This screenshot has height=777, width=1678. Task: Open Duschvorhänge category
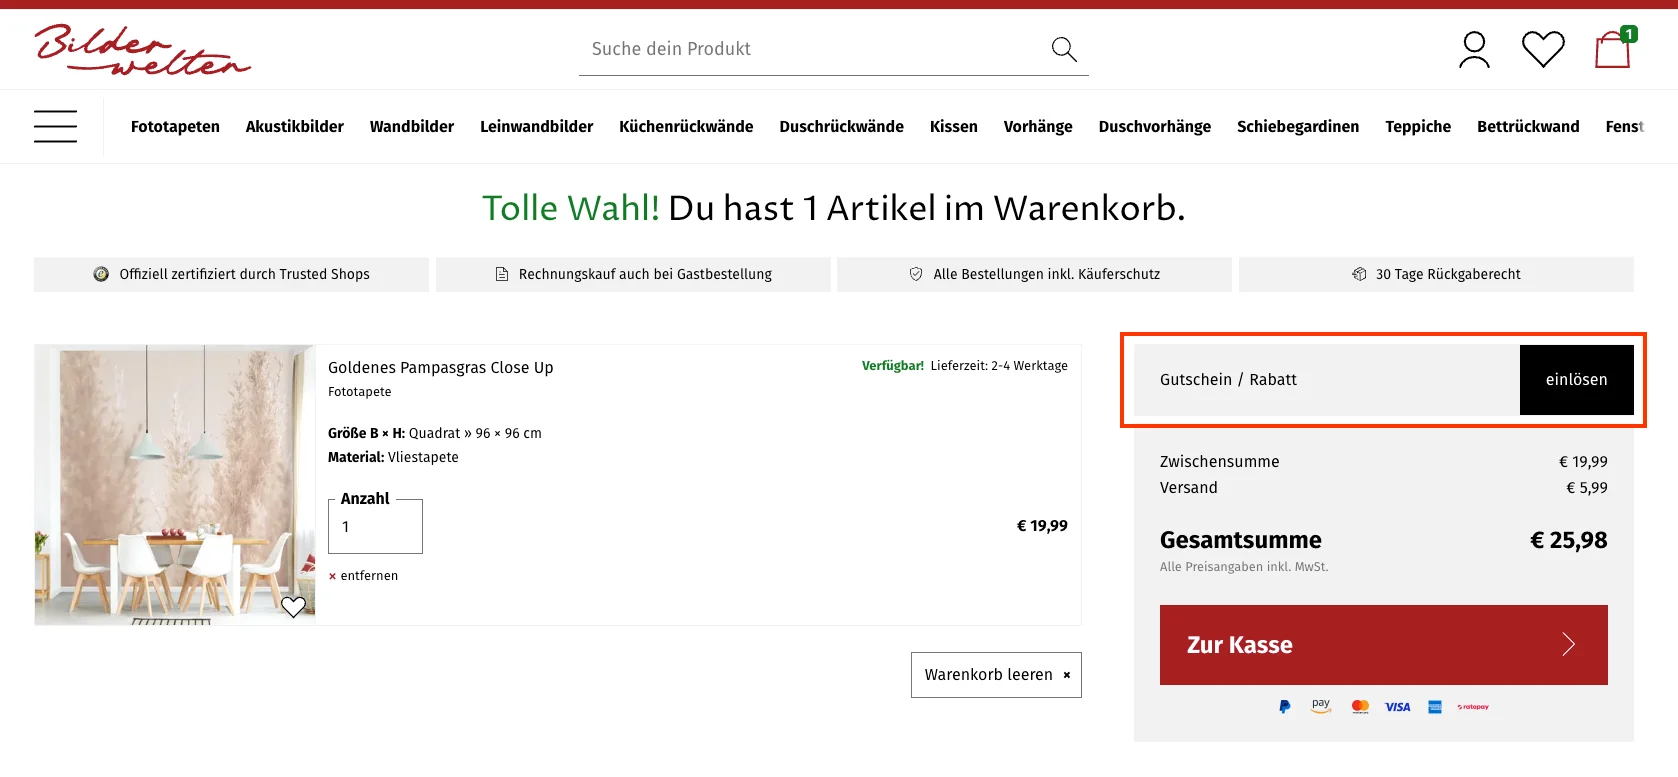click(1155, 126)
